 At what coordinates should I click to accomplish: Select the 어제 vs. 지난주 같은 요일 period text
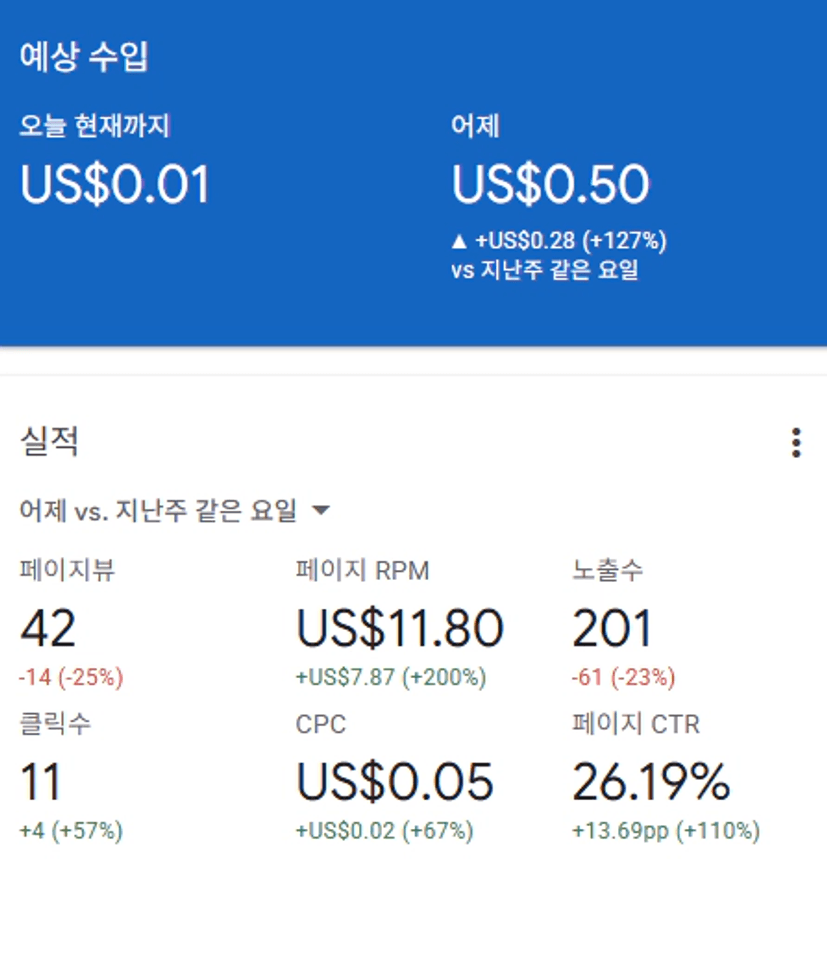[158, 511]
